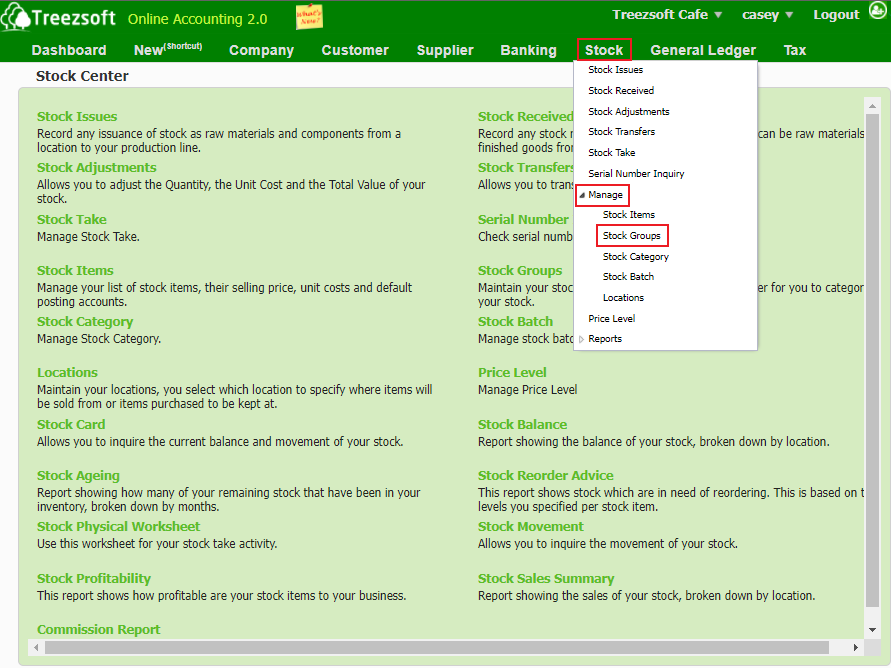Screen dimensions: 891x668
Task: Open the General Ledger tab
Action: click(x=703, y=50)
